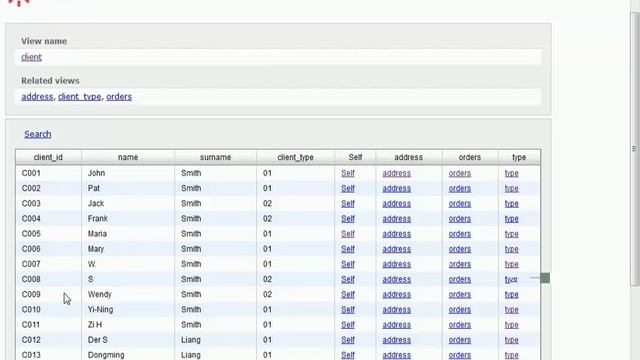The height and width of the screenshot is (360, 640).
Task: Open Self link in row C005
Action: pyautogui.click(x=348, y=234)
